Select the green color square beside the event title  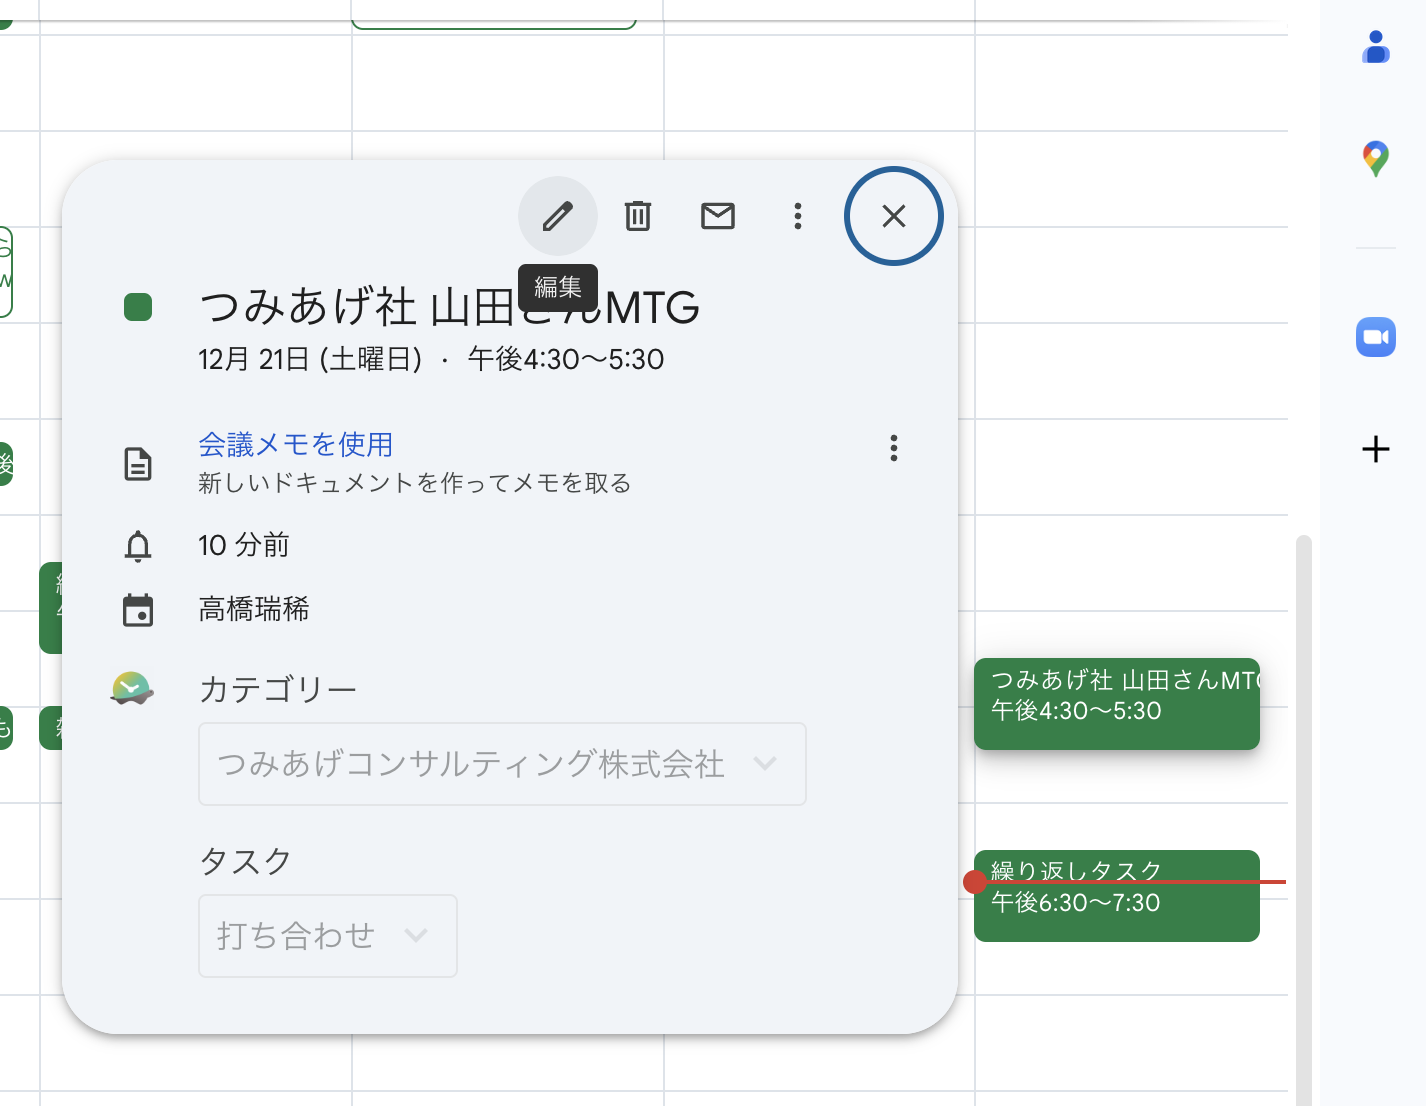click(x=139, y=307)
